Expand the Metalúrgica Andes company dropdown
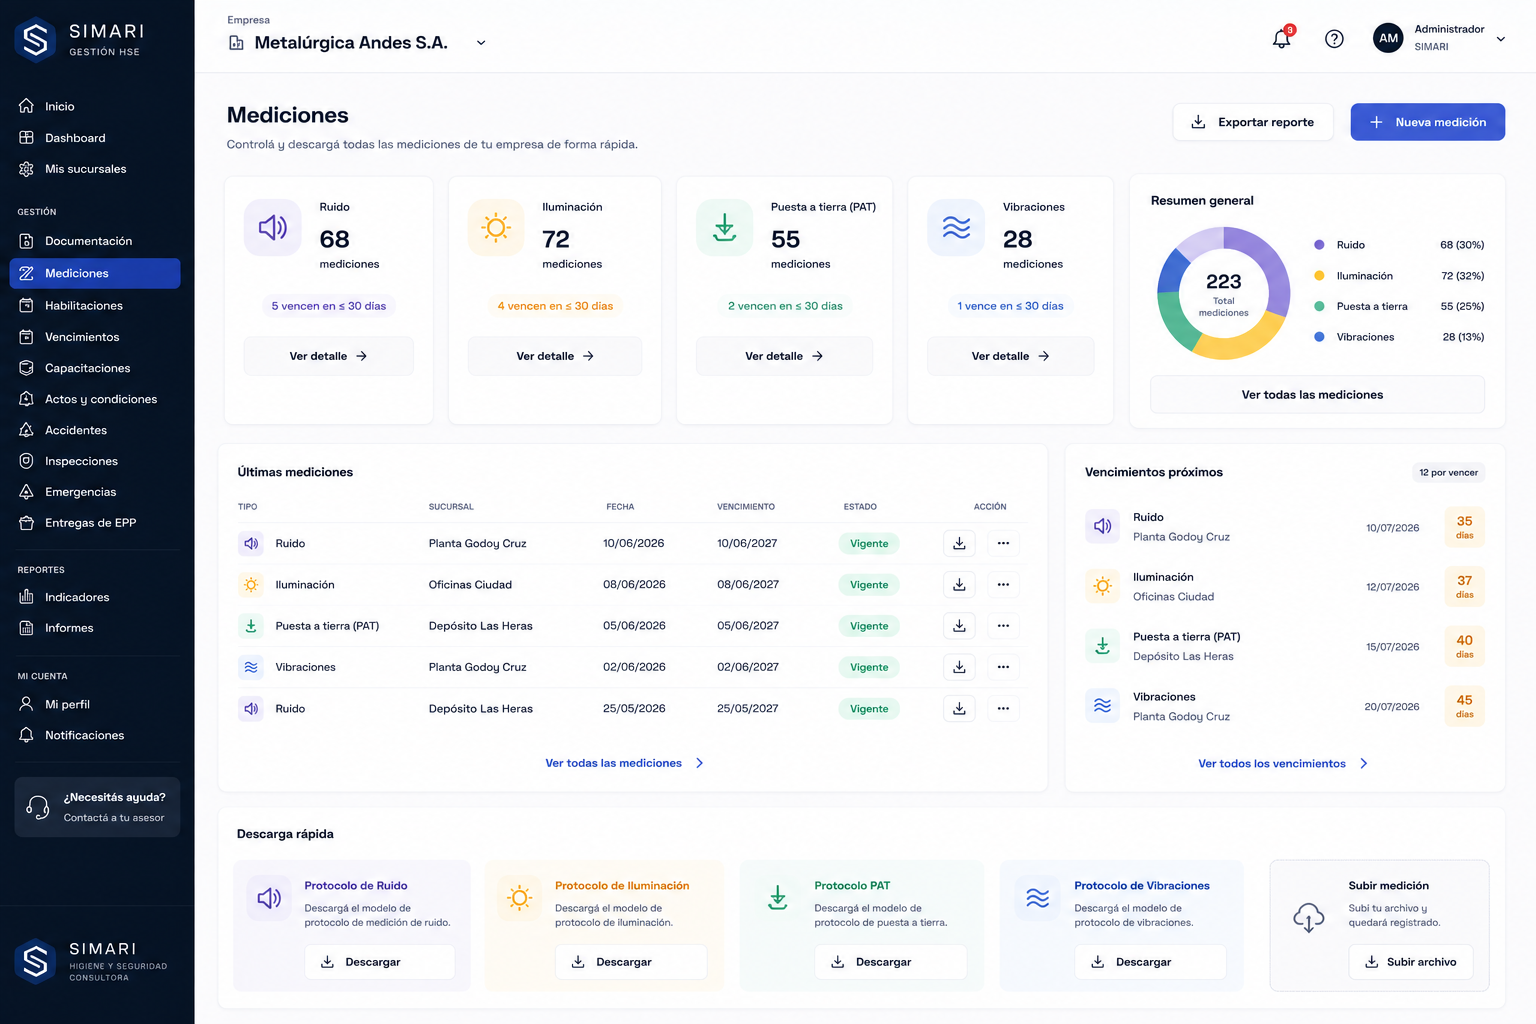 coord(481,43)
